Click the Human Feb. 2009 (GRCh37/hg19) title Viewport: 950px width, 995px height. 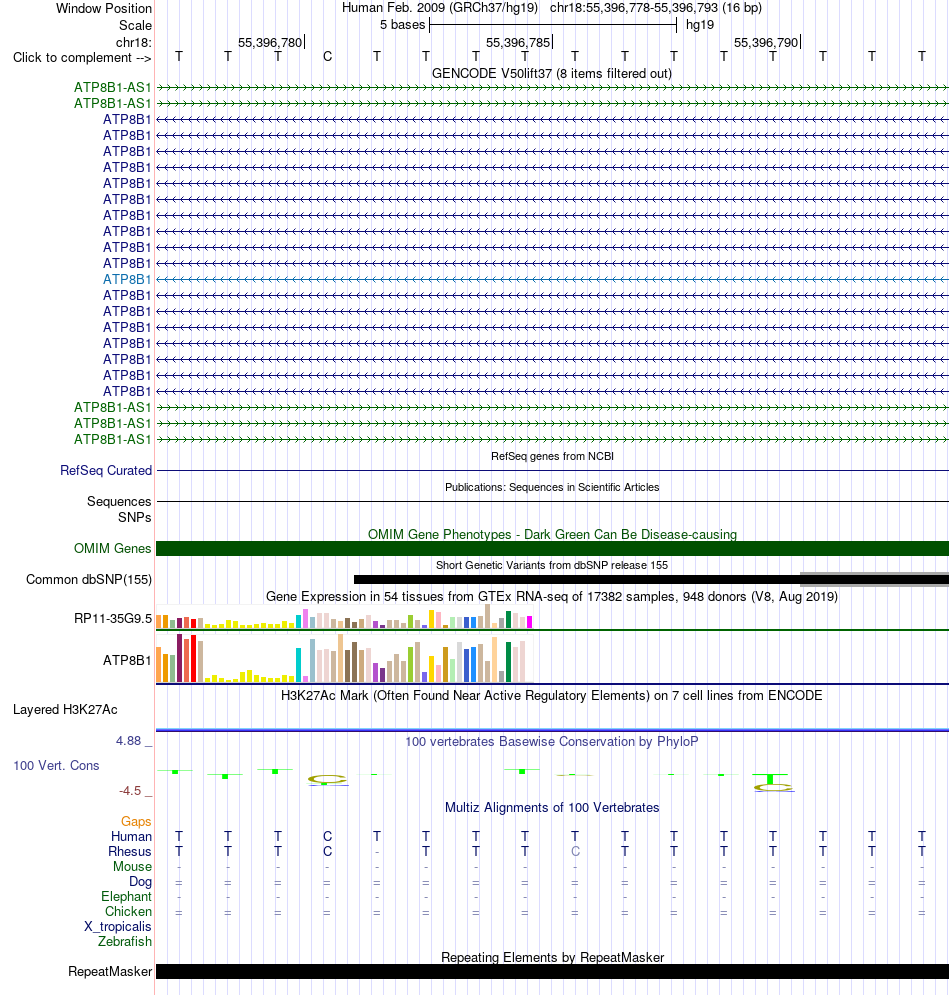click(440, 8)
